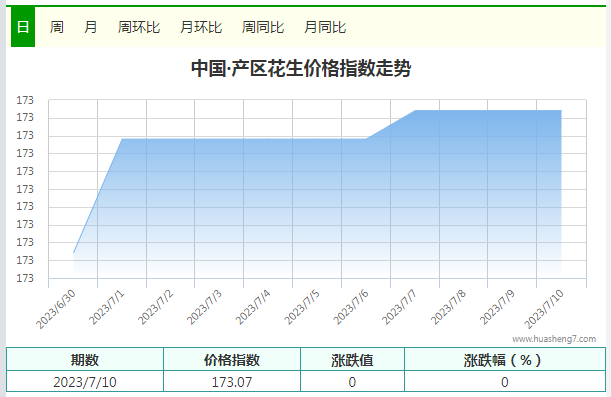The height and width of the screenshot is (397, 611).
Task: Open the 周环比 tab
Action: (139, 27)
